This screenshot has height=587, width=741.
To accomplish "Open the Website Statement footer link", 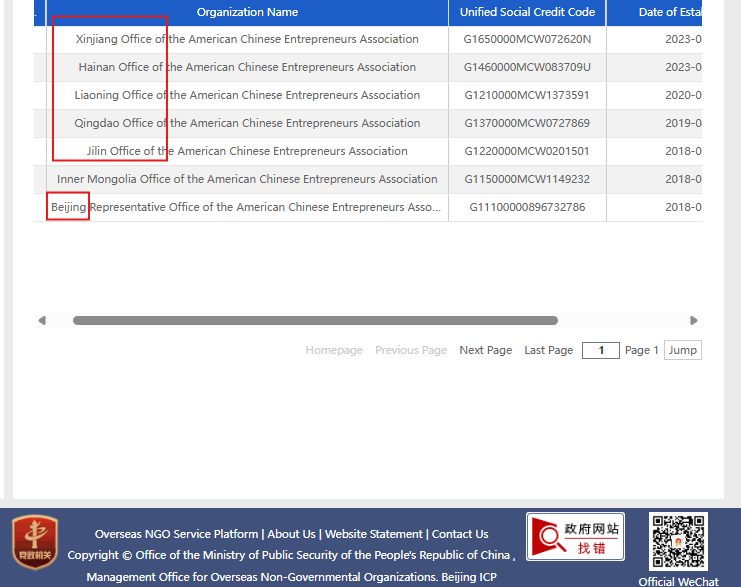I will (373, 534).
